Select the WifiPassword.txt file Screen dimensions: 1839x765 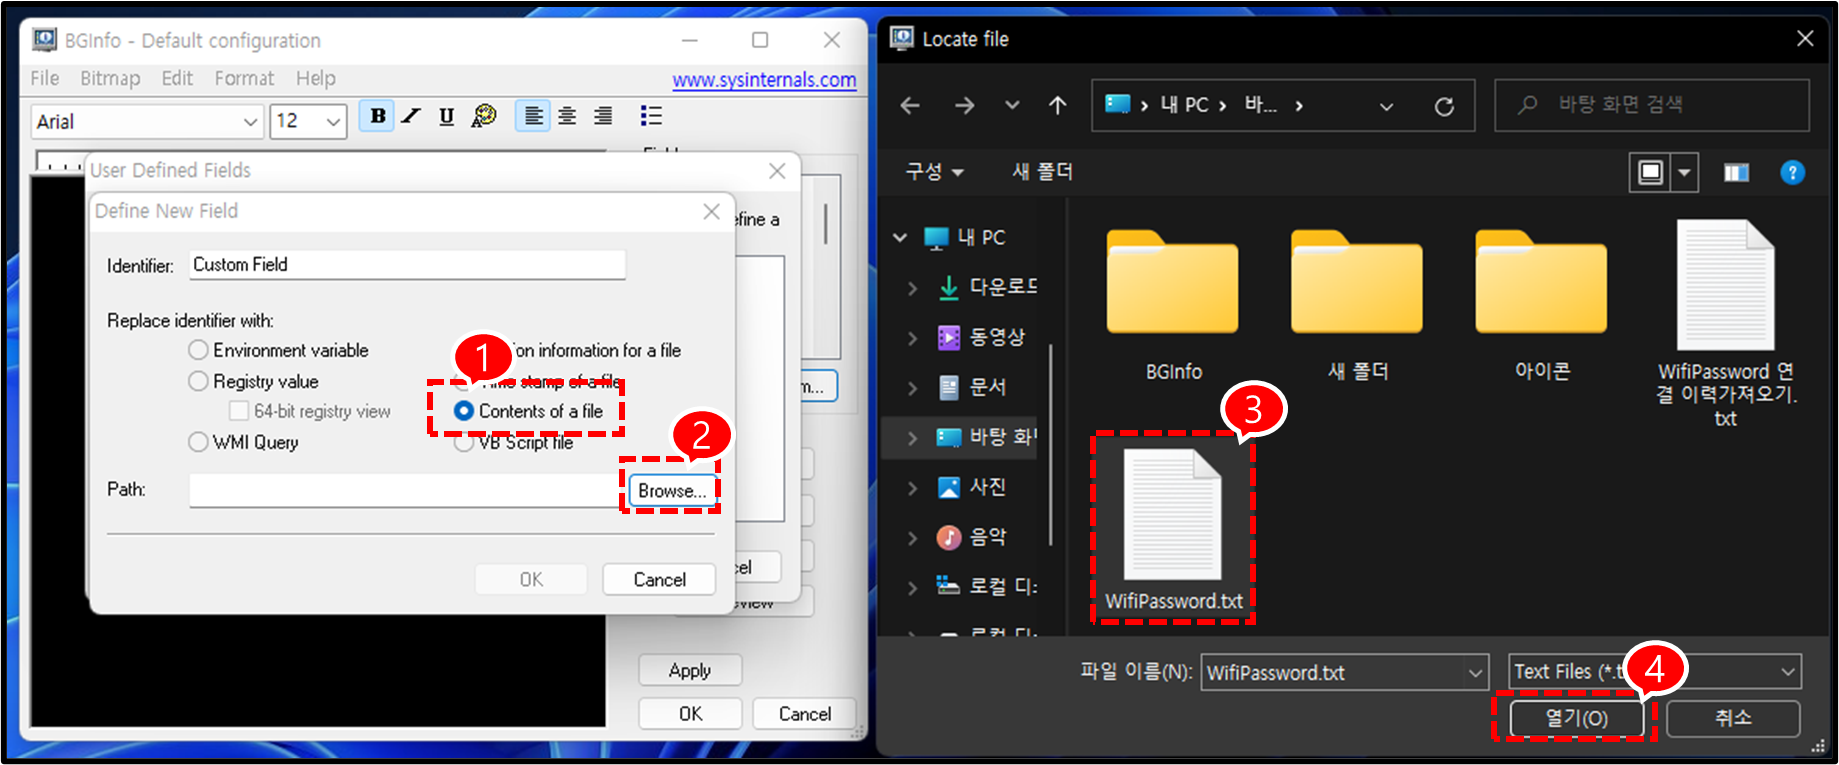coord(1173,530)
